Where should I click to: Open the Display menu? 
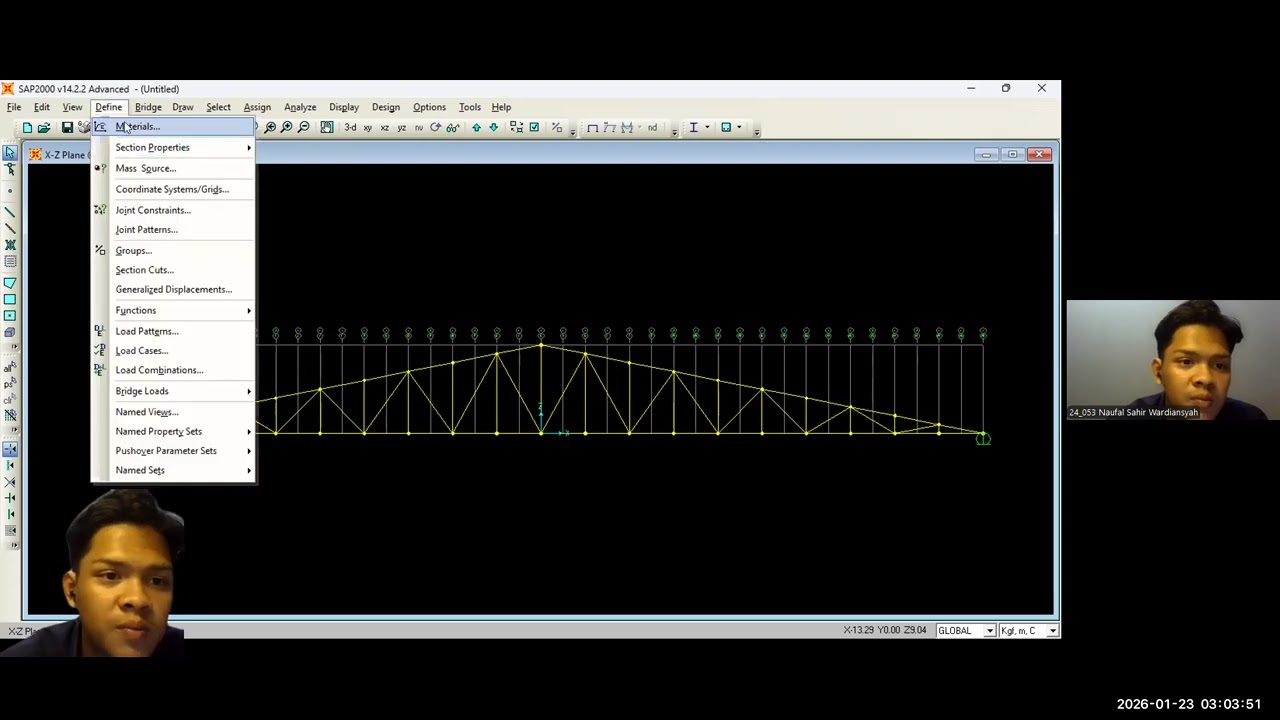click(344, 107)
